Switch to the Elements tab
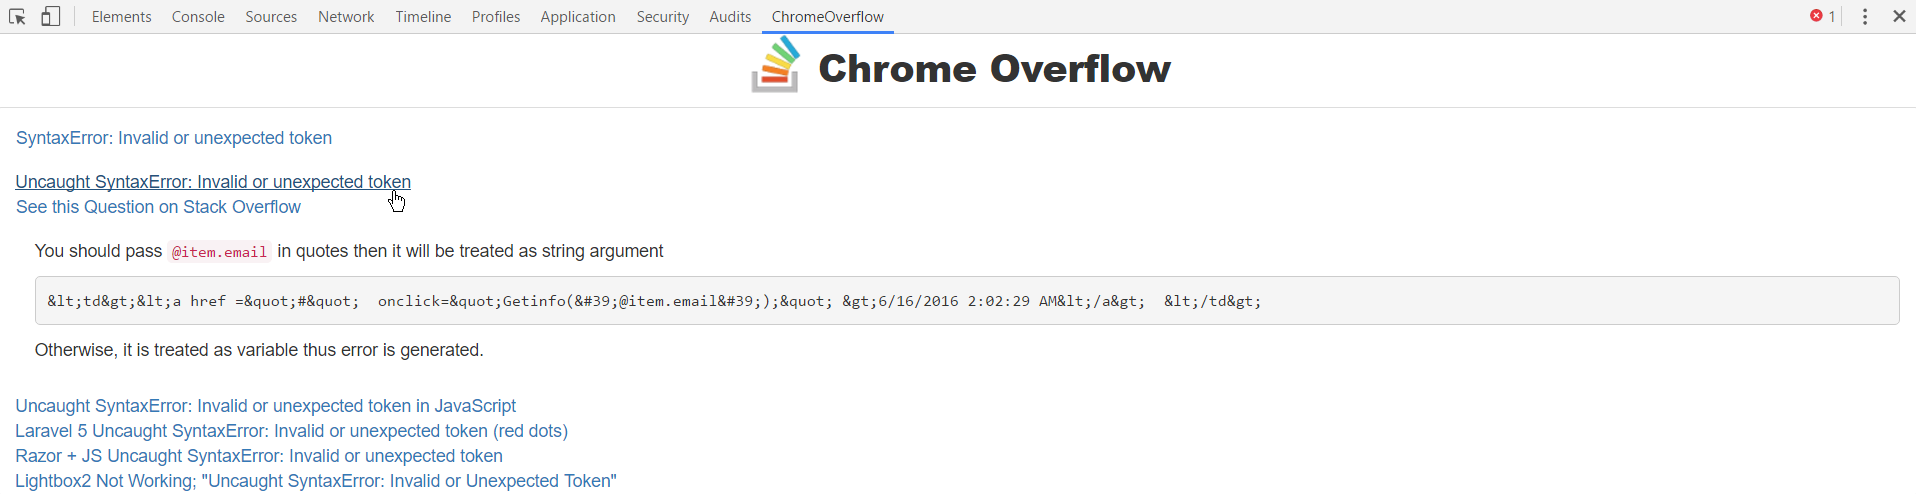Screen dimensions: 1916x494 pos(122,17)
